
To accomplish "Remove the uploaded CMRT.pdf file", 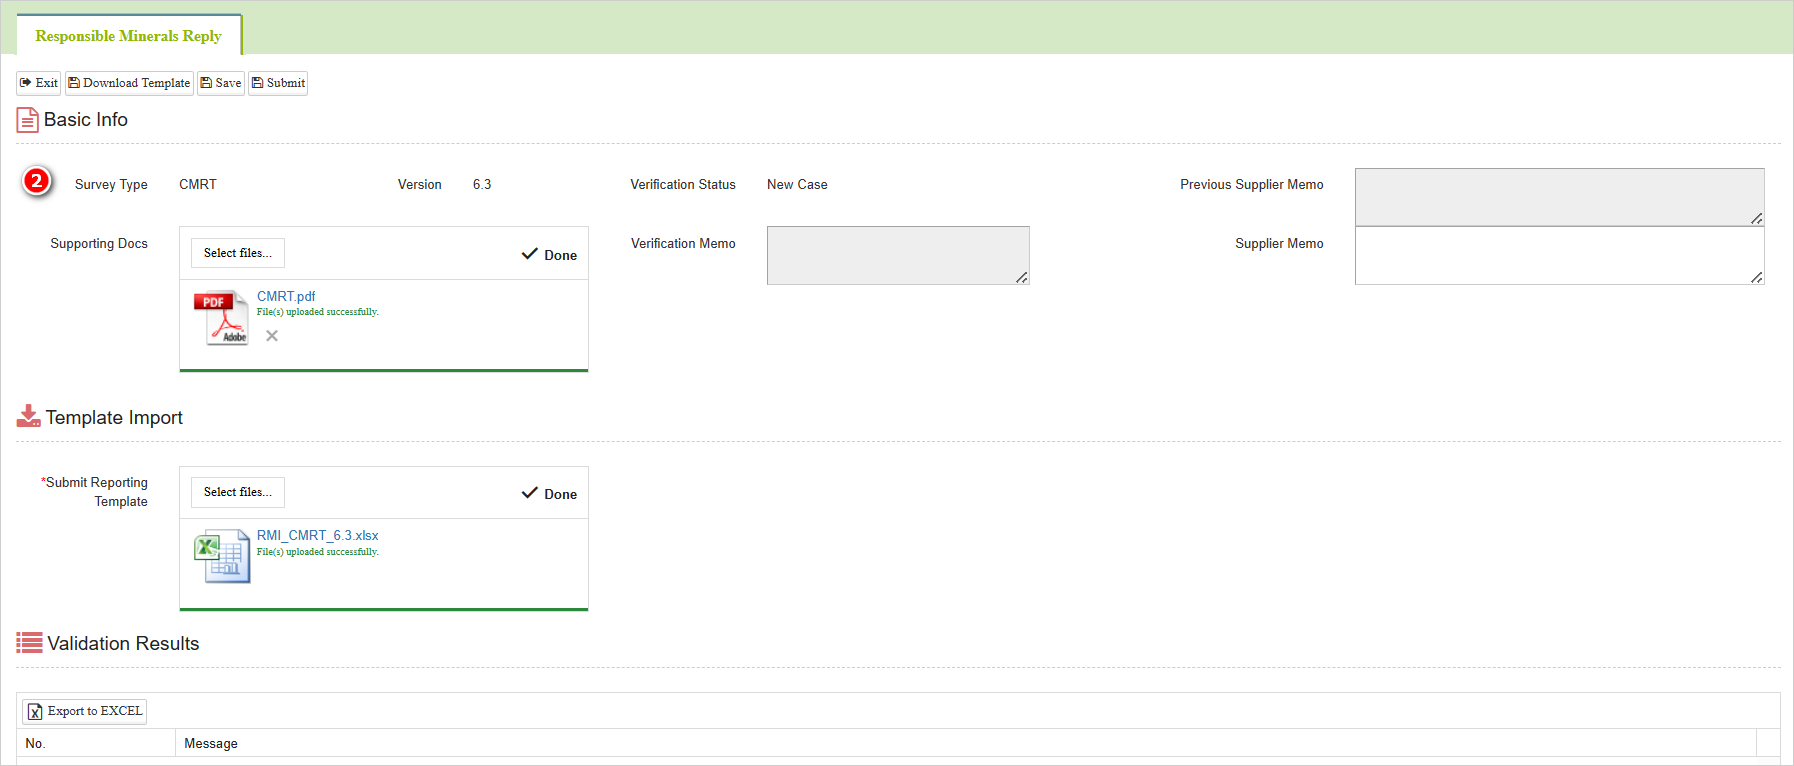I will point(272,336).
